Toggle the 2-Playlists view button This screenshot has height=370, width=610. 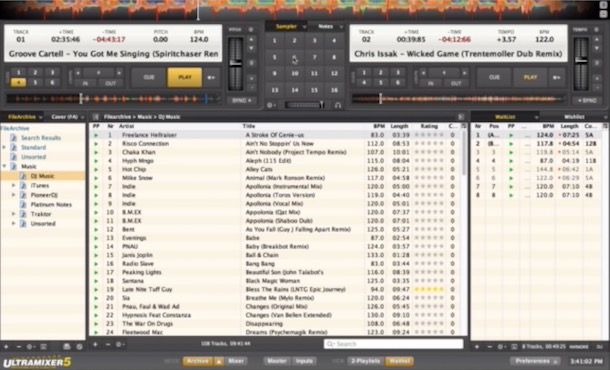tap(366, 361)
